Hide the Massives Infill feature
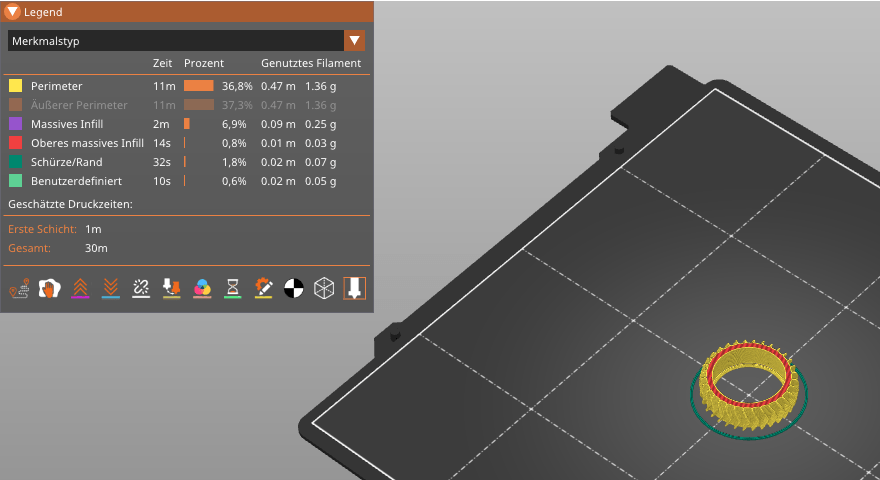This screenshot has height=480, width=880. (x=69, y=124)
